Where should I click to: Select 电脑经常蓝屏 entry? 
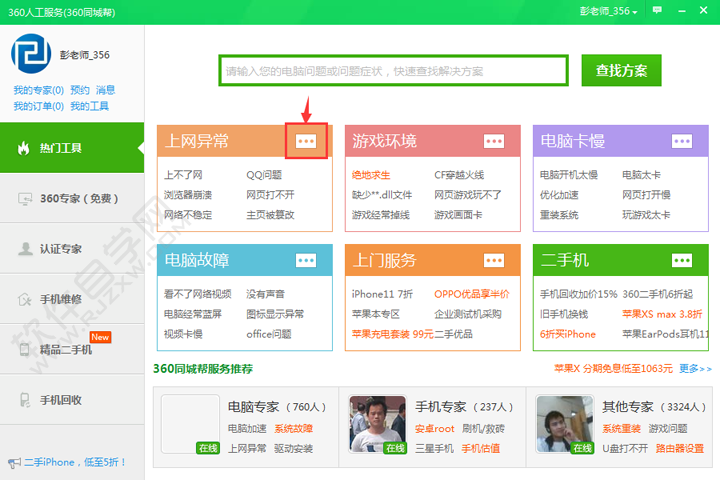pos(193,314)
